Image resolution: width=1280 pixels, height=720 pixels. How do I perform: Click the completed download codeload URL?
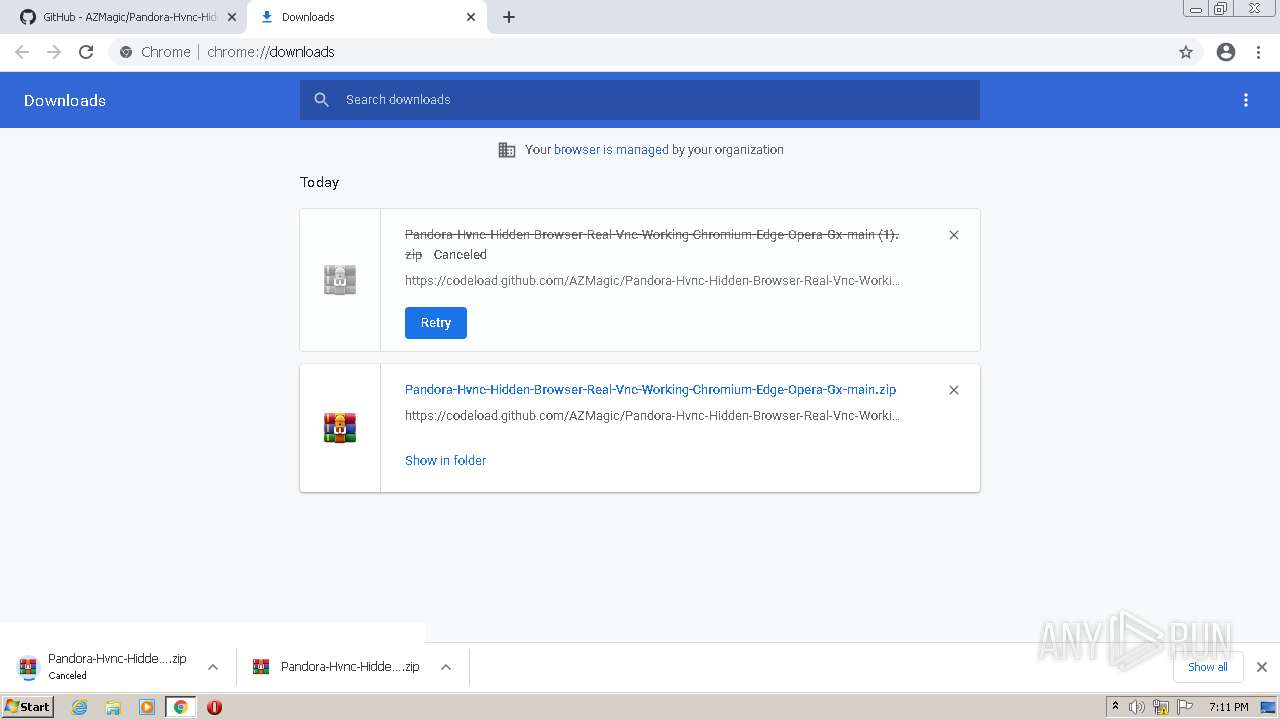tap(652, 416)
